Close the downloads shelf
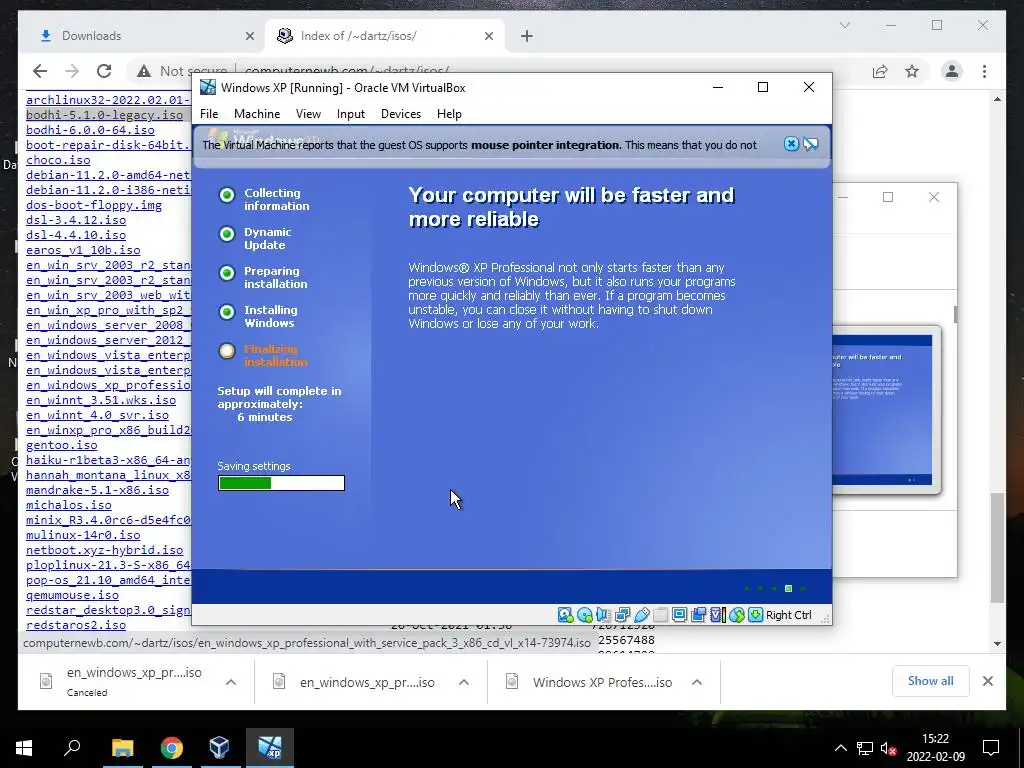This screenshot has height=768, width=1024. tap(988, 681)
